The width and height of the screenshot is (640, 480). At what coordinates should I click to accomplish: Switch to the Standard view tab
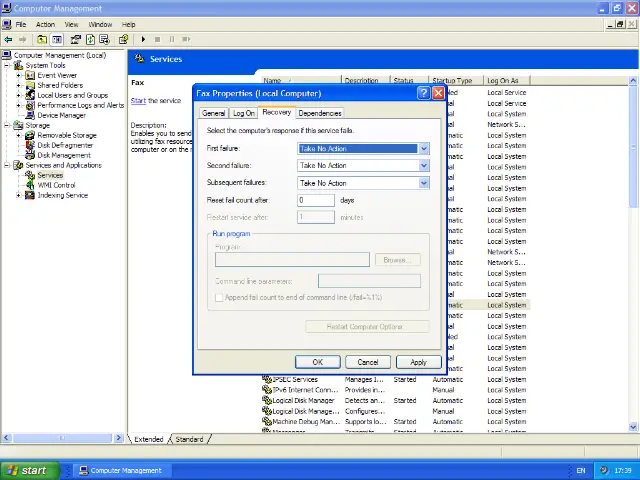189,439
